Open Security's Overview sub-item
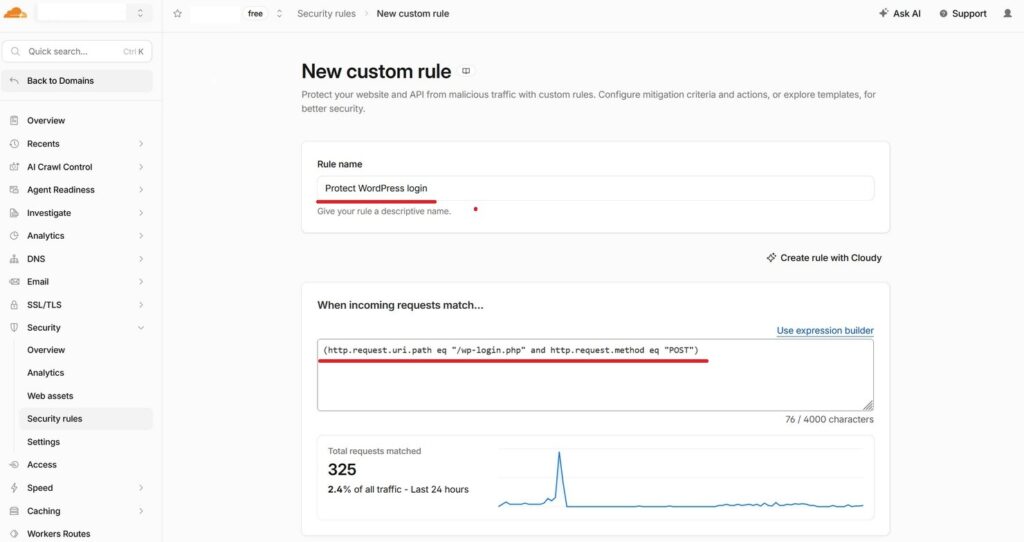Screen dimensions: 1024x542 (x=46, y=350)
